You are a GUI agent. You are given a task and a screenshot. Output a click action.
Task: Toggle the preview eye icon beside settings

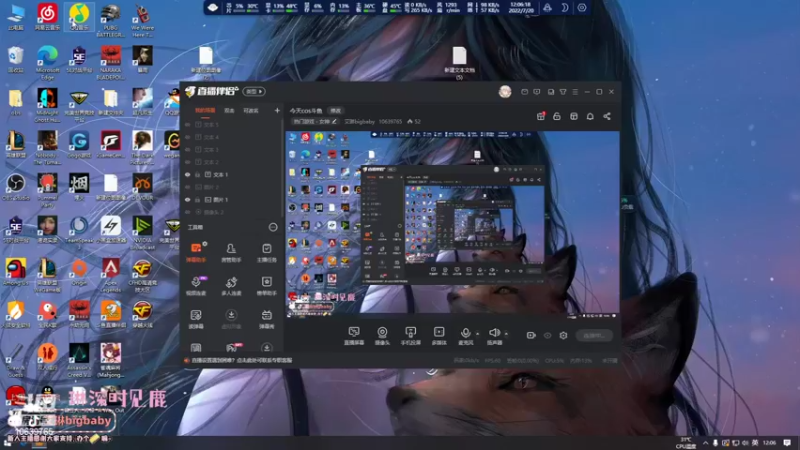tap(547, 335)
